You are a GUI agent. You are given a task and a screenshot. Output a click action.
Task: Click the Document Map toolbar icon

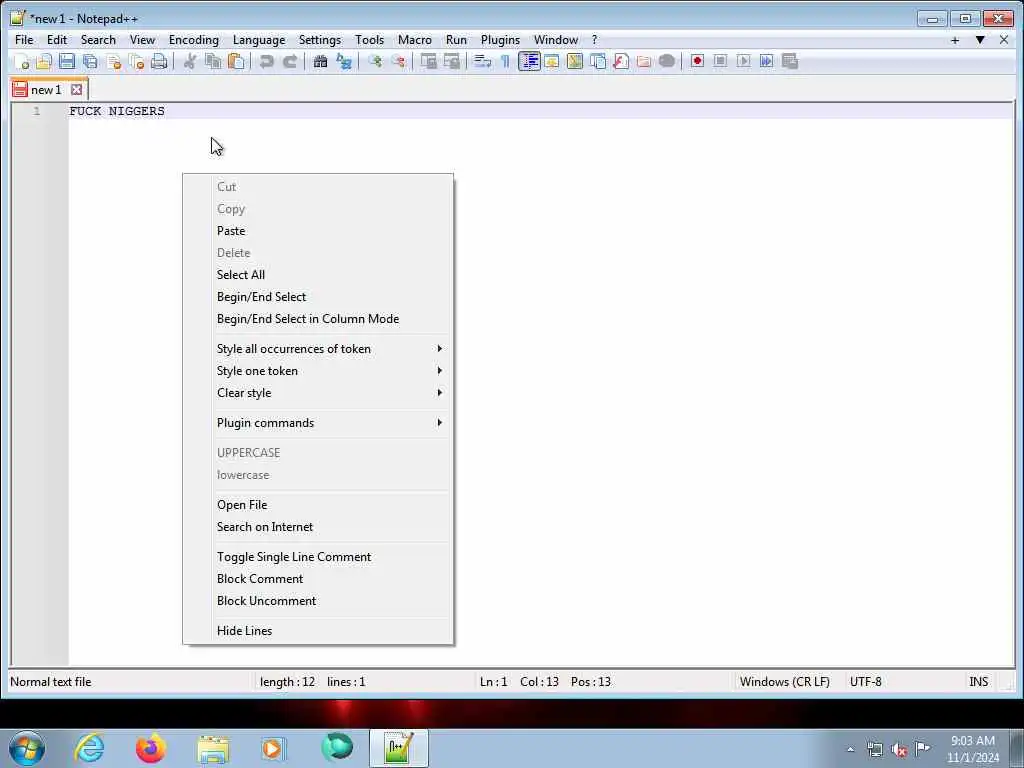(575, 61)
